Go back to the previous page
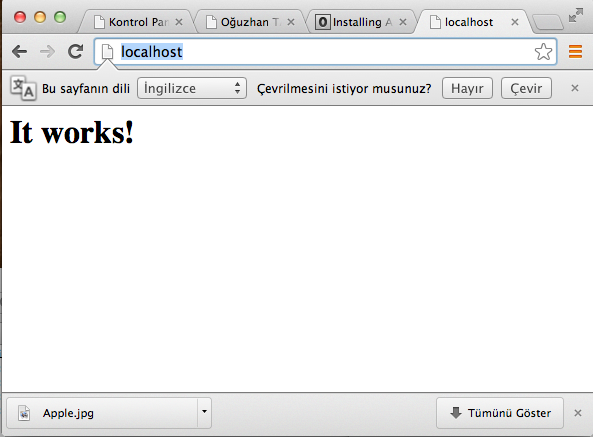Screen dimensions: 593x437 [19, 51]
